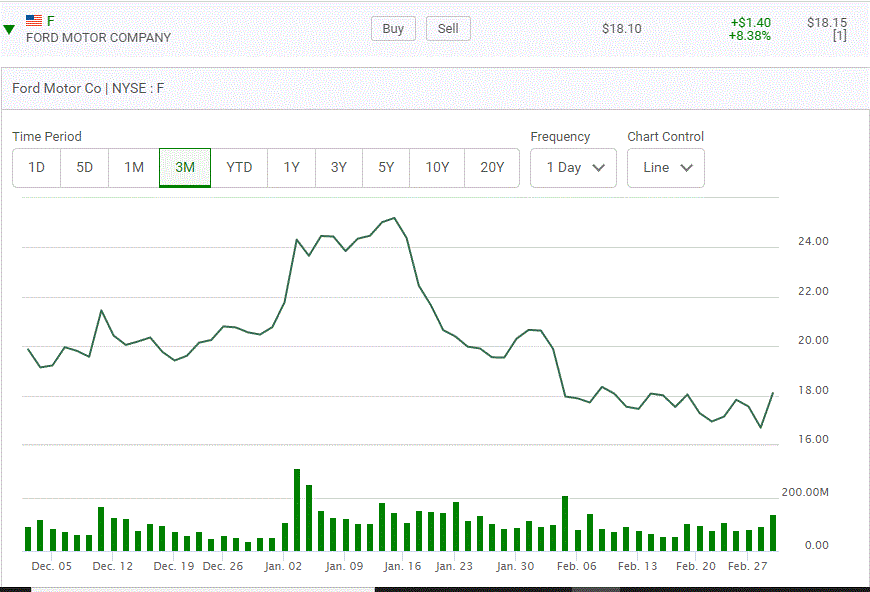This screenshot has height=592, width=870.
Task: Click the Jan. 09 axis label
Action: [344, 566]
